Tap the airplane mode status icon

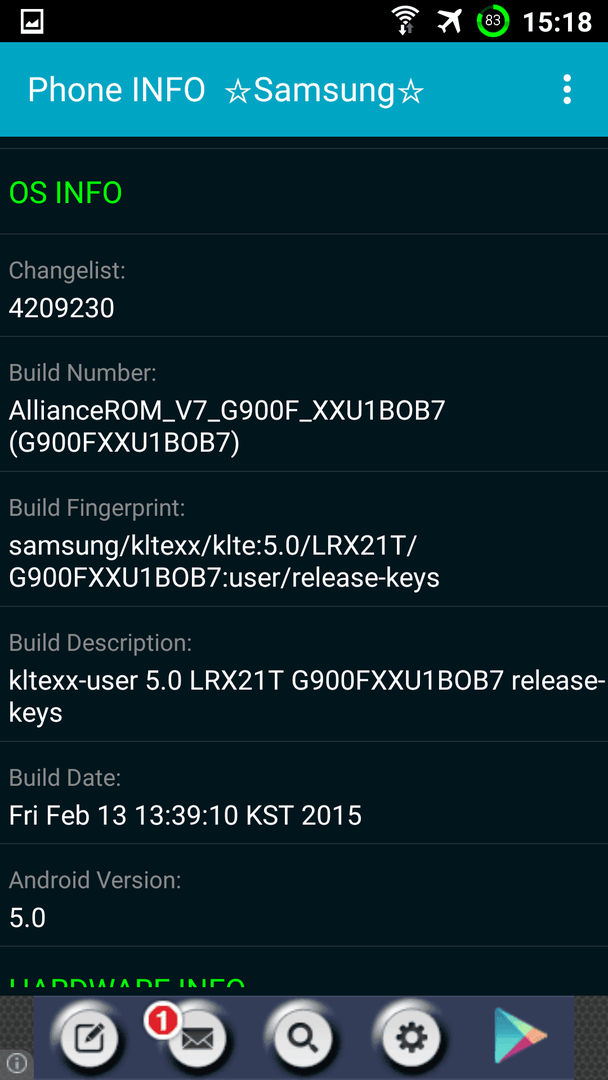tap(450, 21)
